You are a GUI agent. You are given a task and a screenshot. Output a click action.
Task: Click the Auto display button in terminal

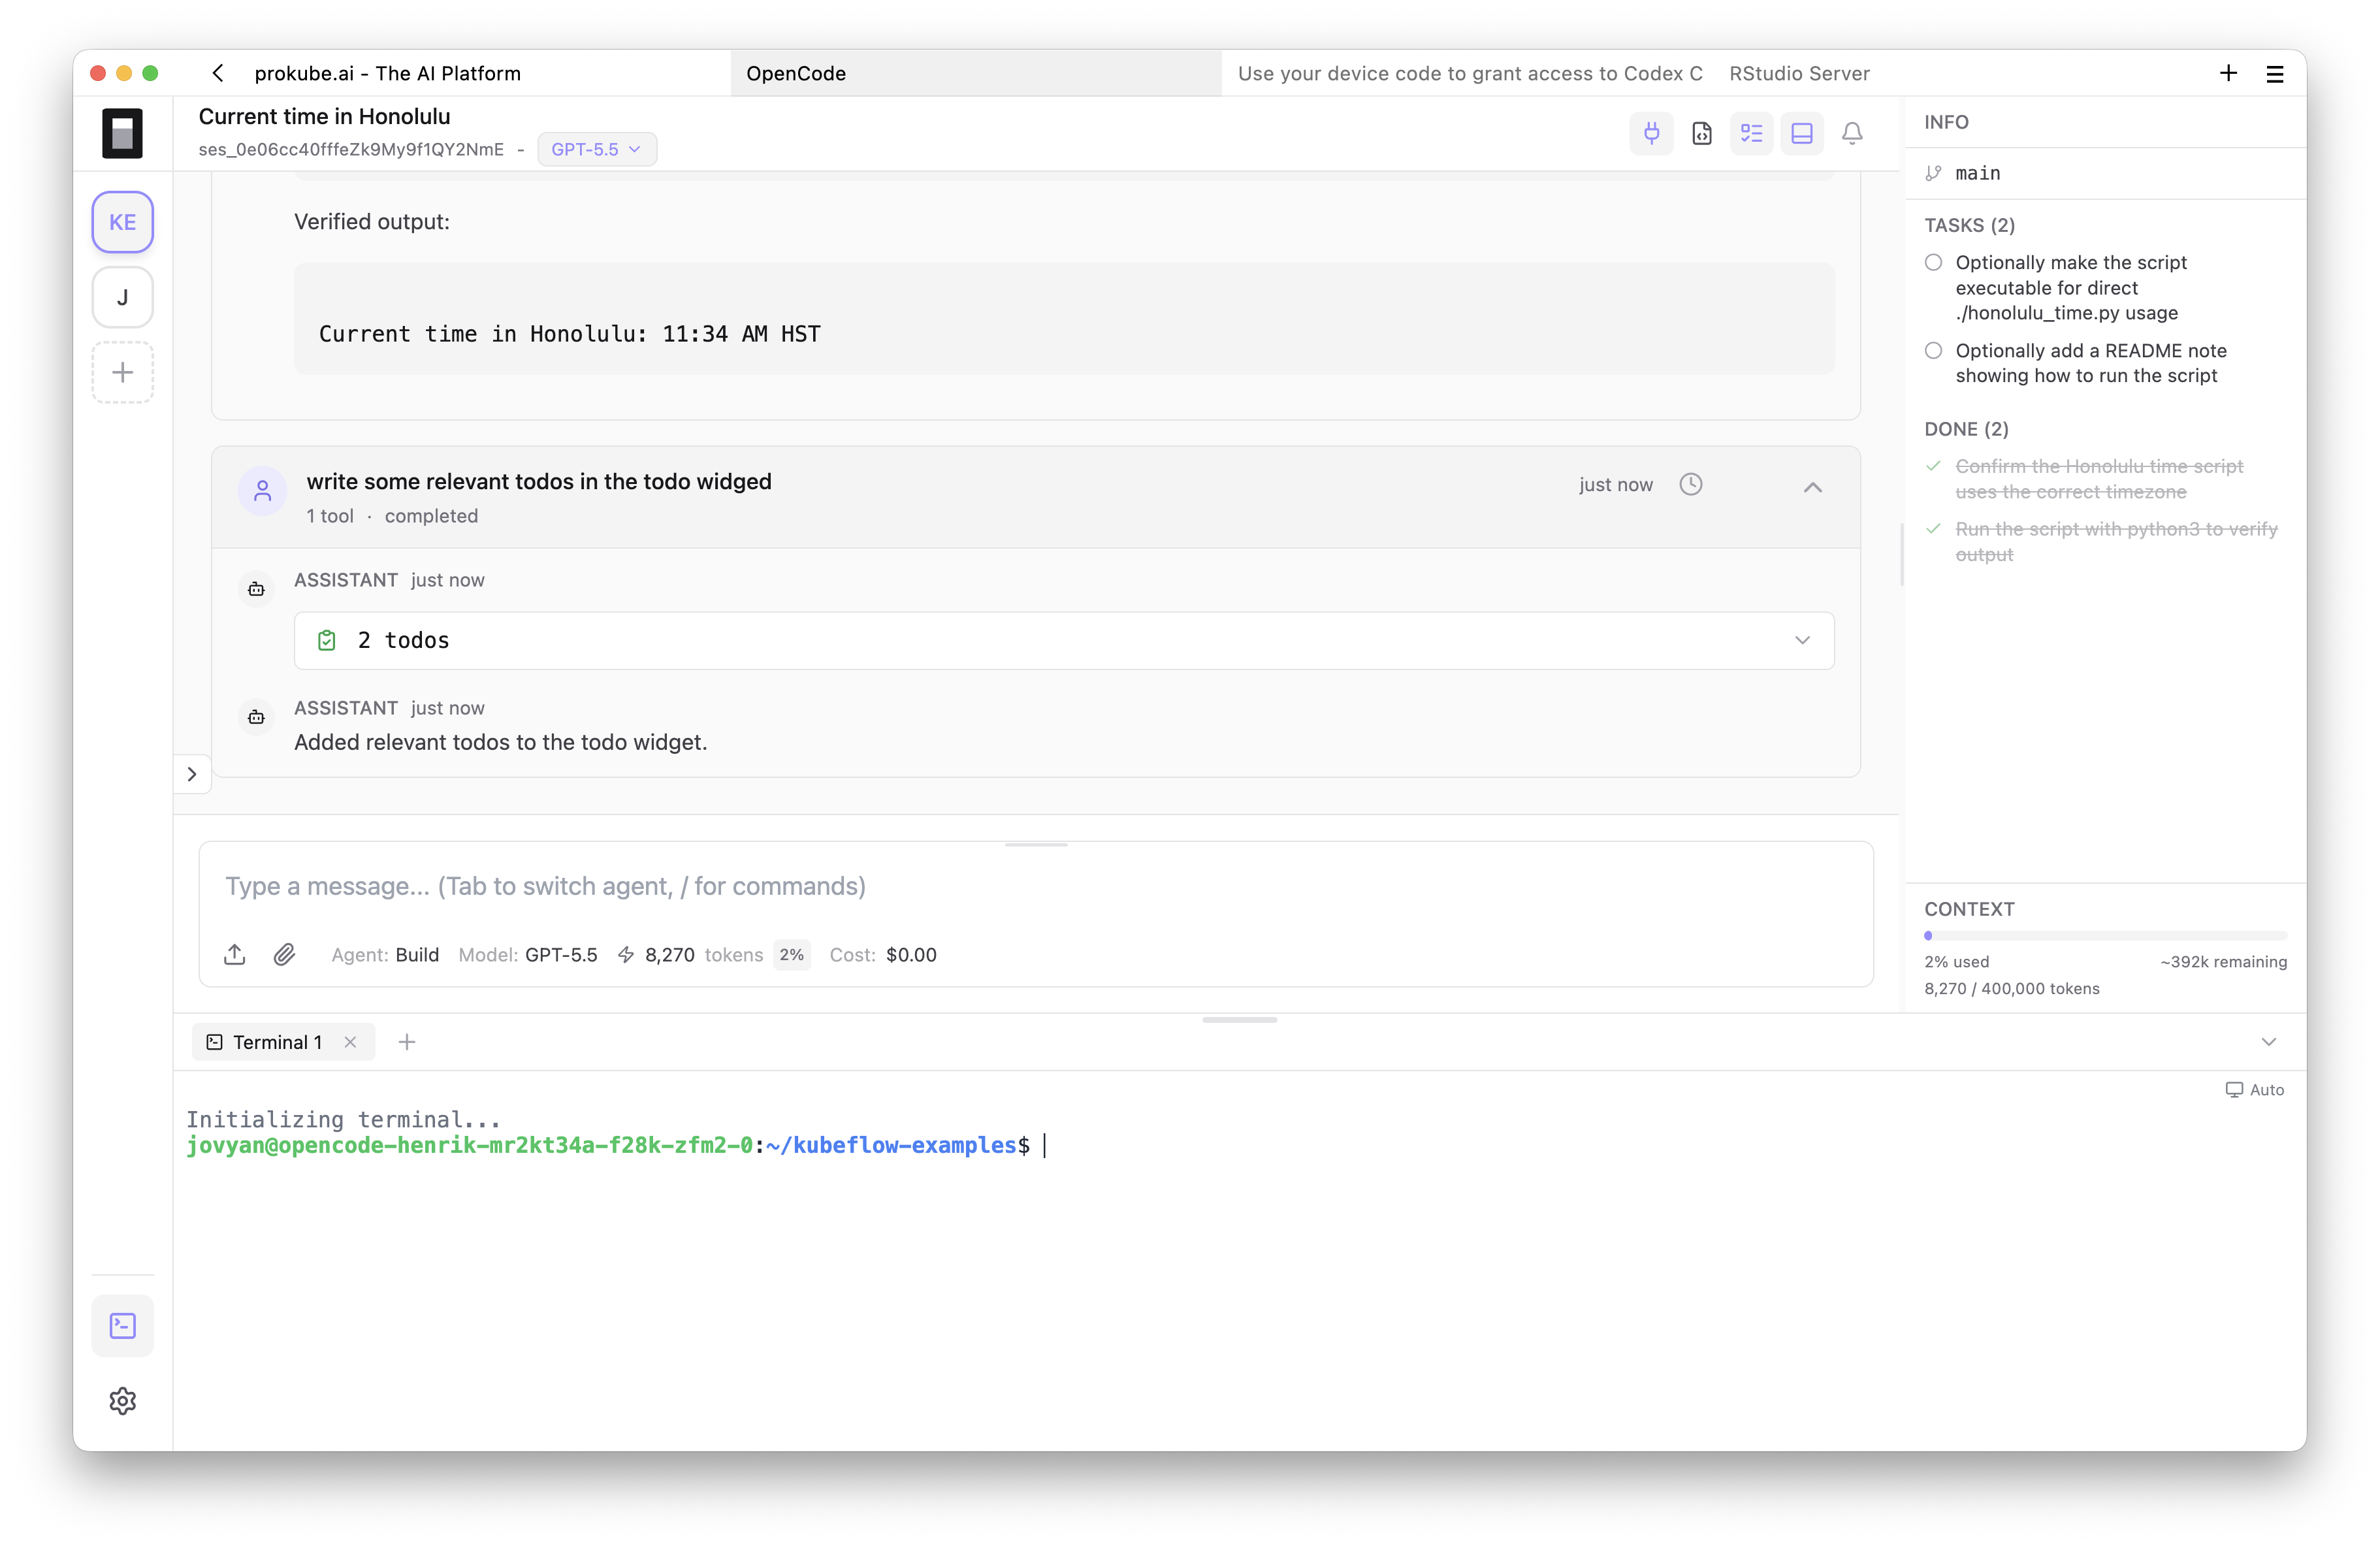point(2254,1089)
